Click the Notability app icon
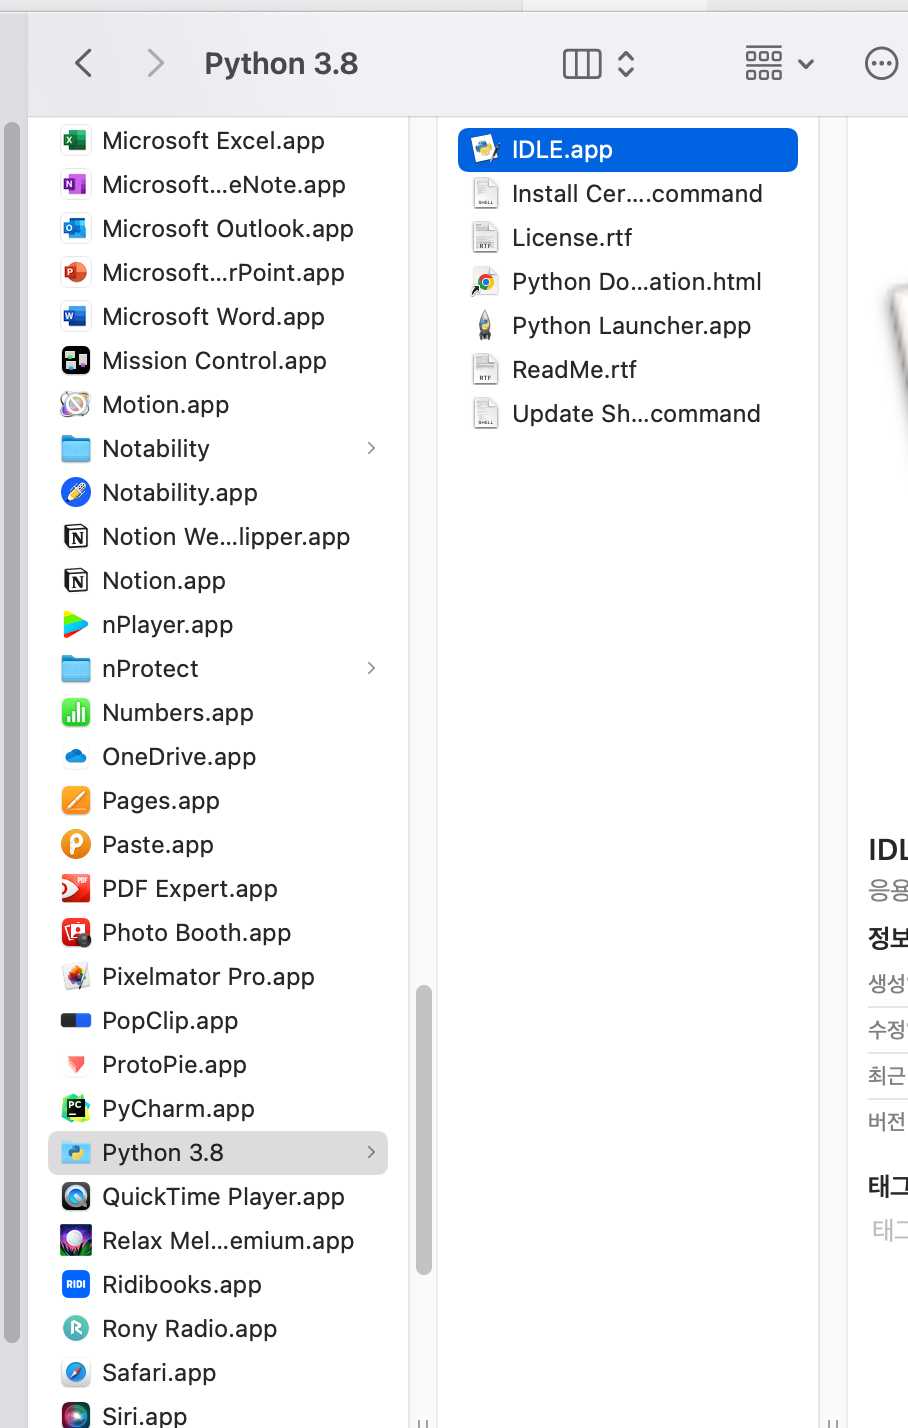 point(76,493)
